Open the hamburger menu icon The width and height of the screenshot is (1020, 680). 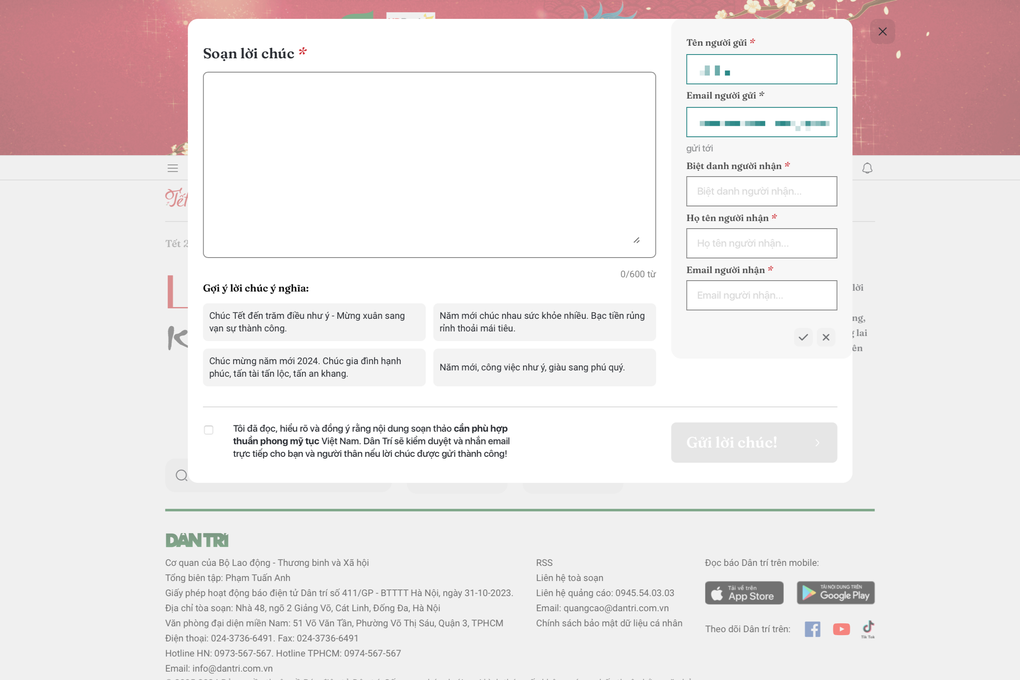point(173,168)
